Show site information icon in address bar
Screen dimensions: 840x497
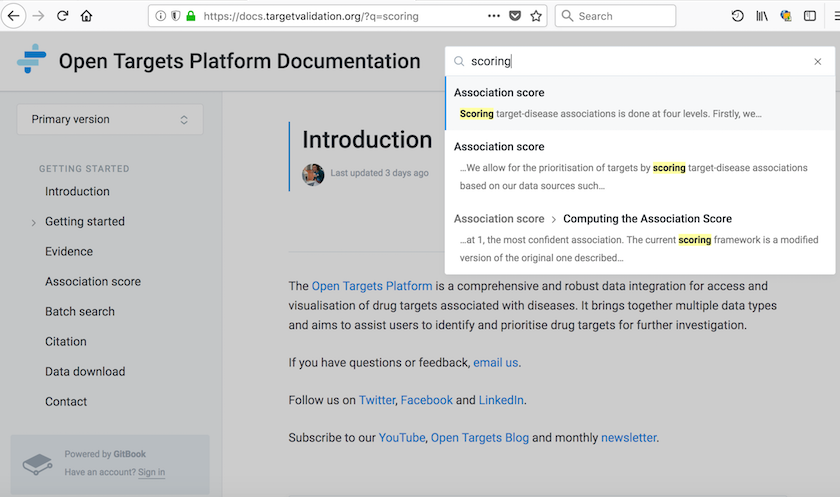(x=160, y=16)
